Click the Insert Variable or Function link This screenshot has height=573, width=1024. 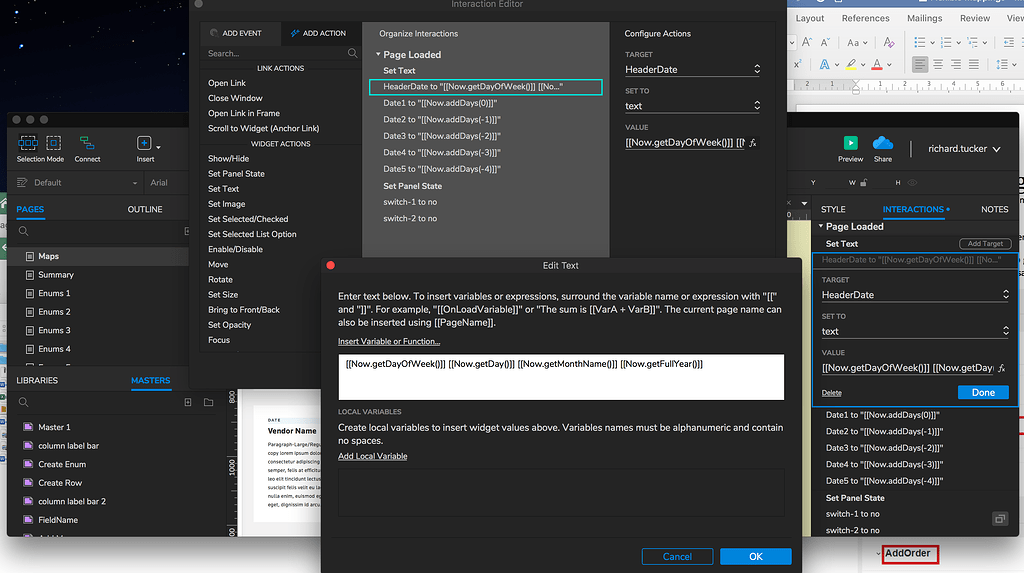(389, 342)
